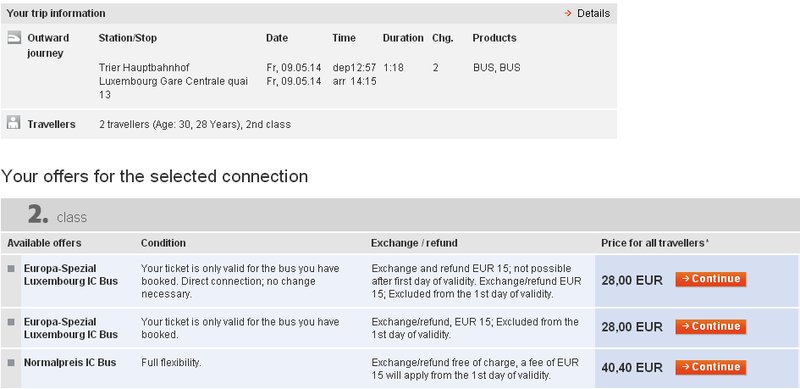800x389 pixels.
Task: Click the Price for all travellers header
Action: click(655, 243)
